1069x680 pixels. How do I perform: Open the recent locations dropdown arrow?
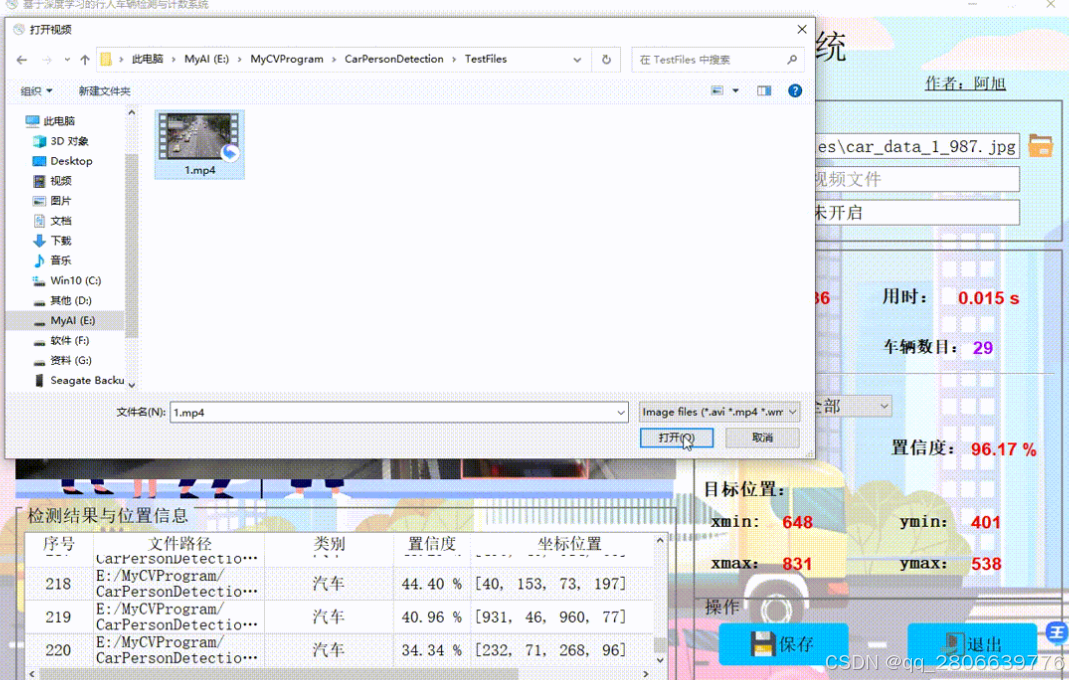coord(67,60)
